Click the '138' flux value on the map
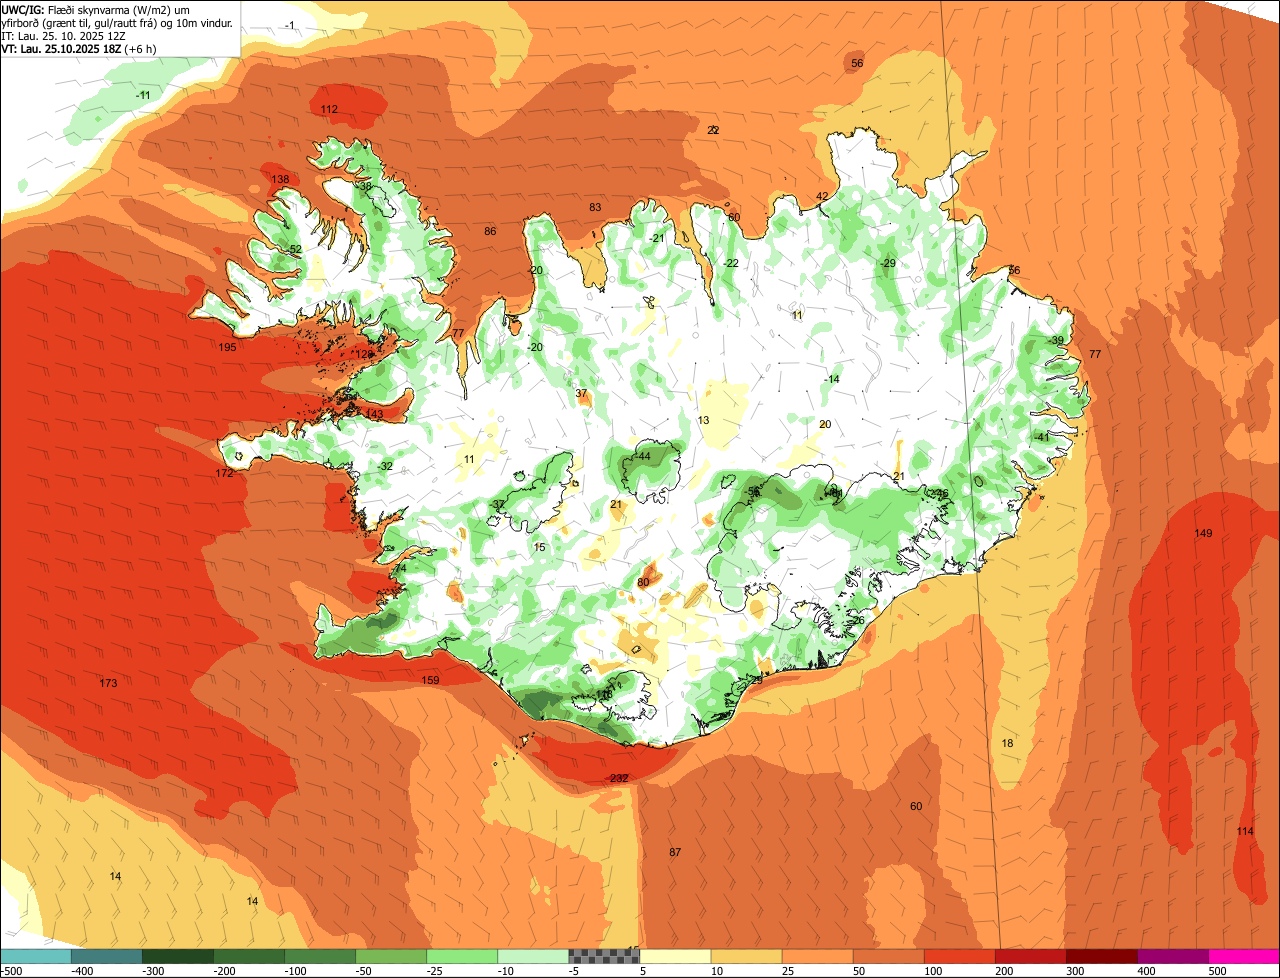Viewport: 1280px width, 978px height. click(x=280, y=180)
